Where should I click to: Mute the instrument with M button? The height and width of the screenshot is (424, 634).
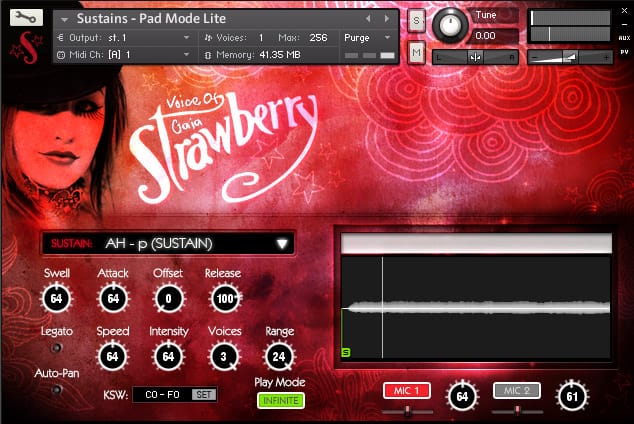tap(416, 53)
